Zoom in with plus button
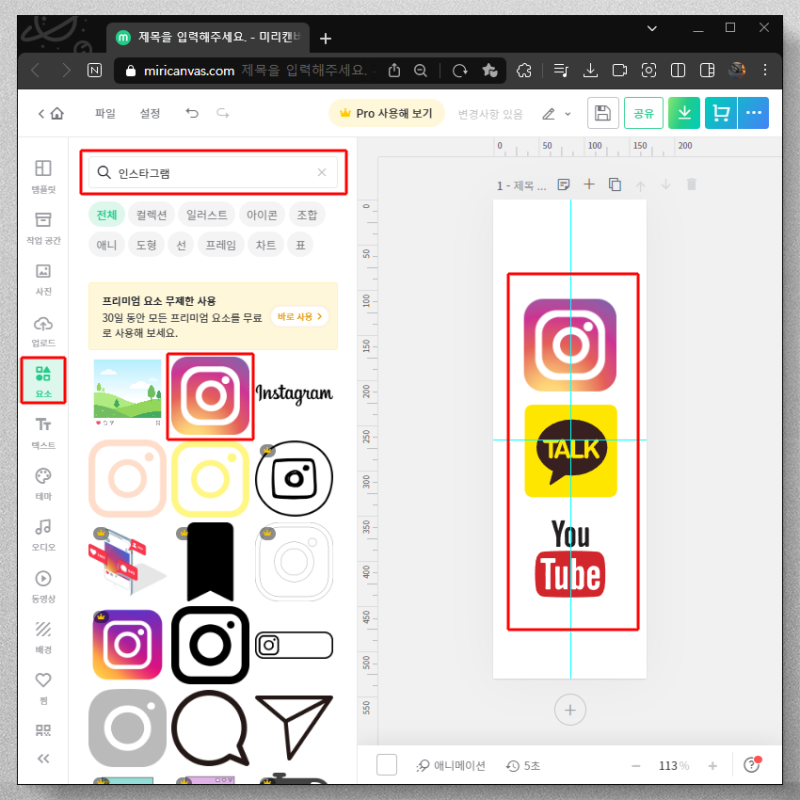The image size is (800, 800). 713,765
